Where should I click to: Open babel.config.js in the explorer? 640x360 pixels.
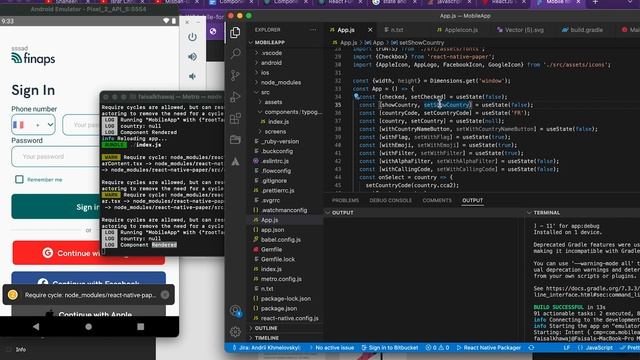pos(280,240)
